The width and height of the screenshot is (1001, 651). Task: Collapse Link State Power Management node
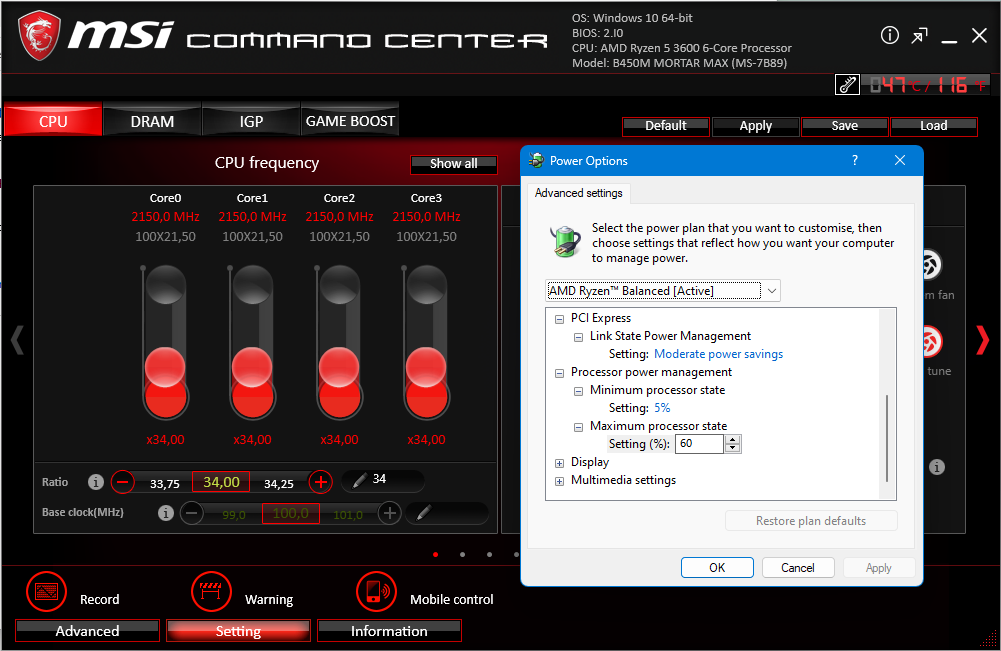pyautogui.click(x=578, y=337)
